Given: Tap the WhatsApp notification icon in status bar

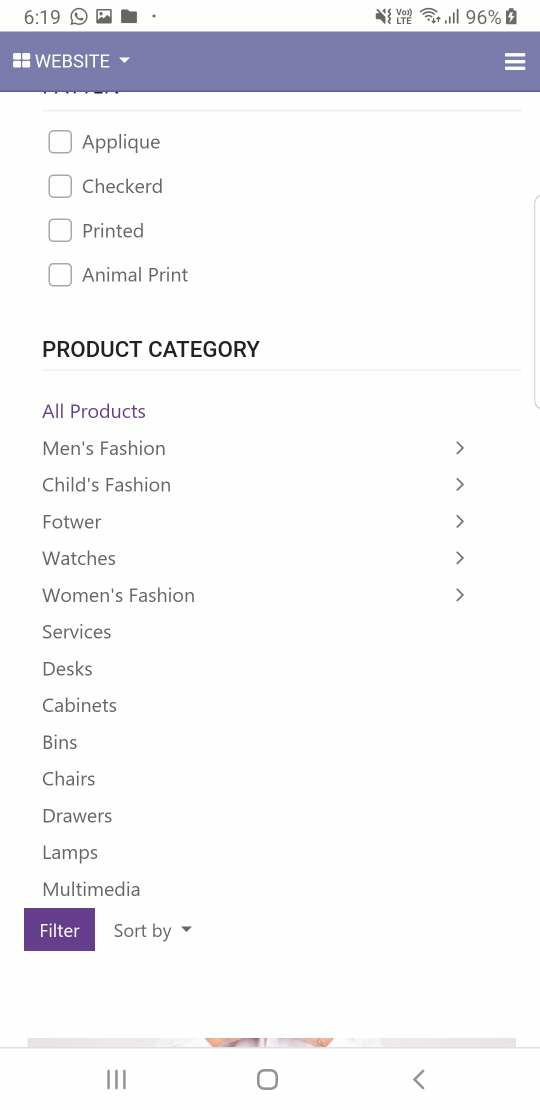Looking at the screenshot, I should 79,16.
